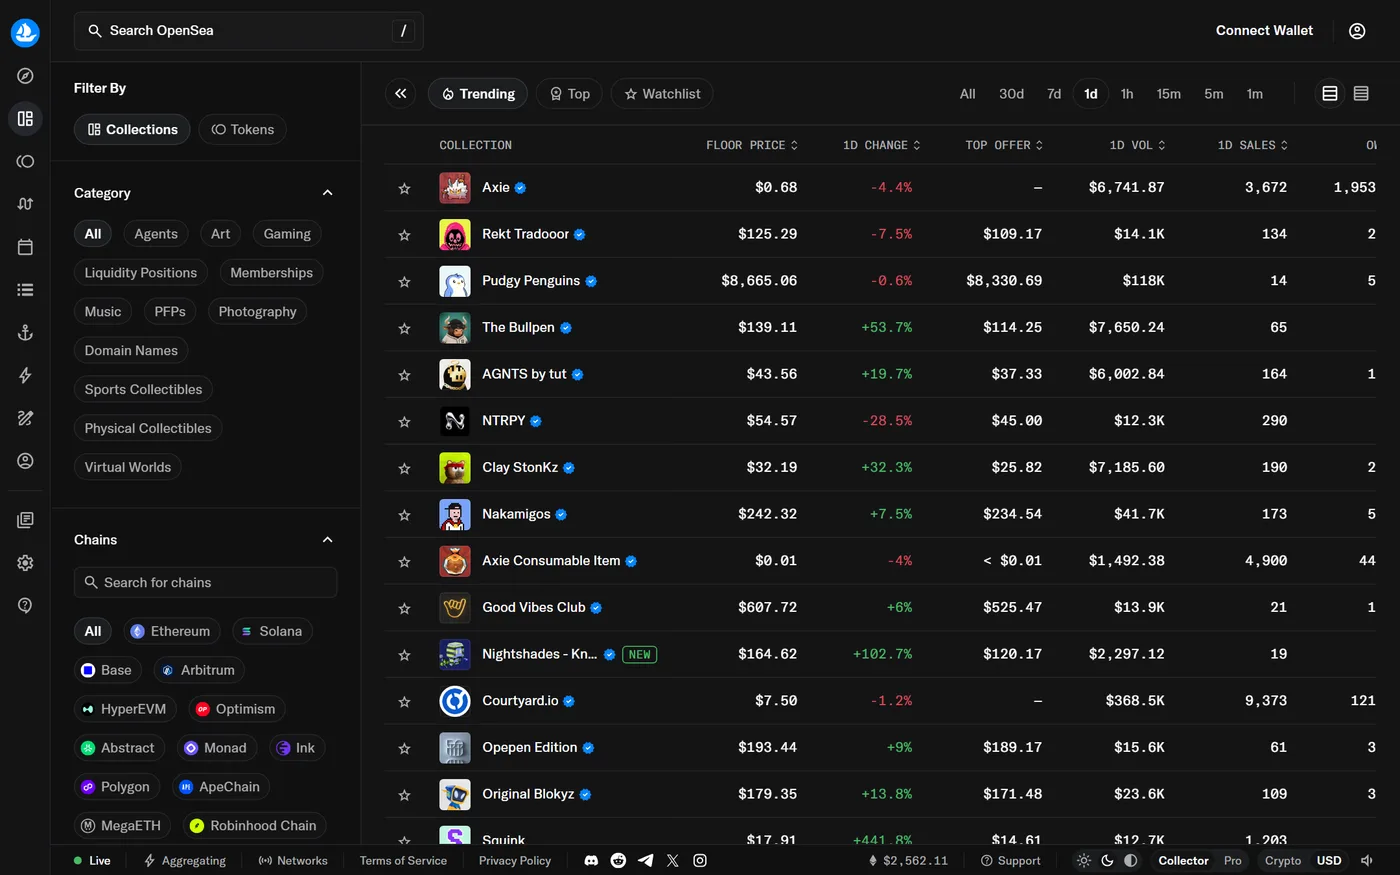Filter category by Gaming

tap(287, 234)
